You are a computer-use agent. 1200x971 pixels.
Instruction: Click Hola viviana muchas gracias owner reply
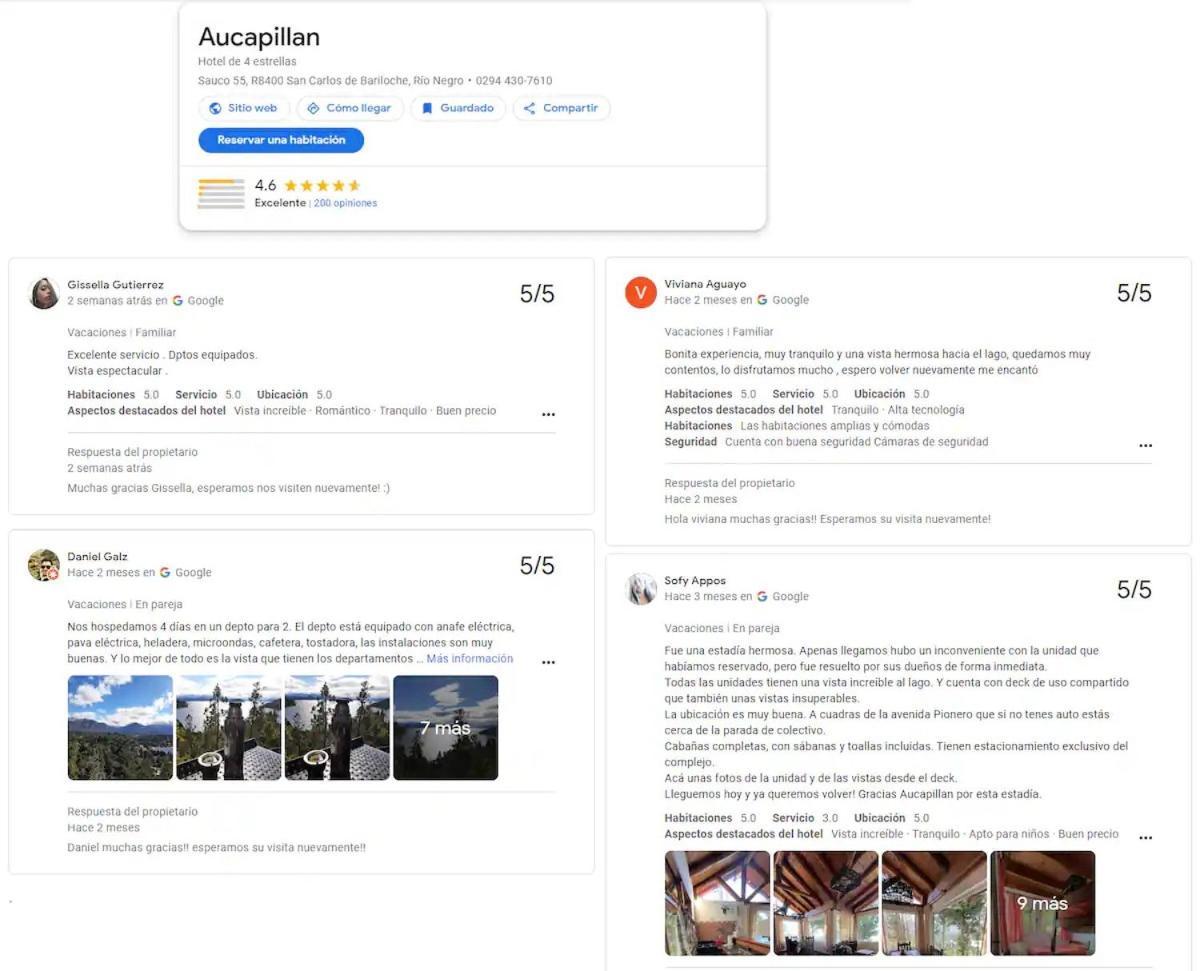click(x=827, y=520)
